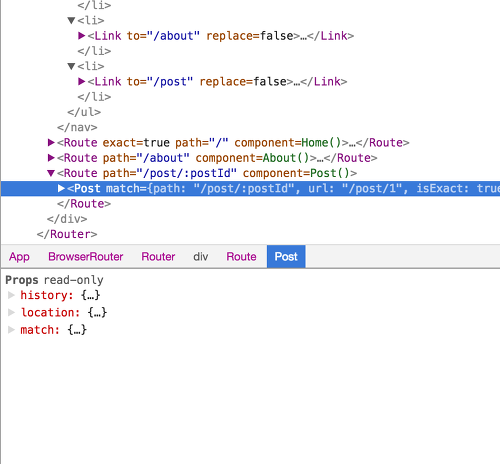The width and height of the screenshot is (500, 464).
Task: Click the closing </Route> tag
Action: [x=84, y=204]
